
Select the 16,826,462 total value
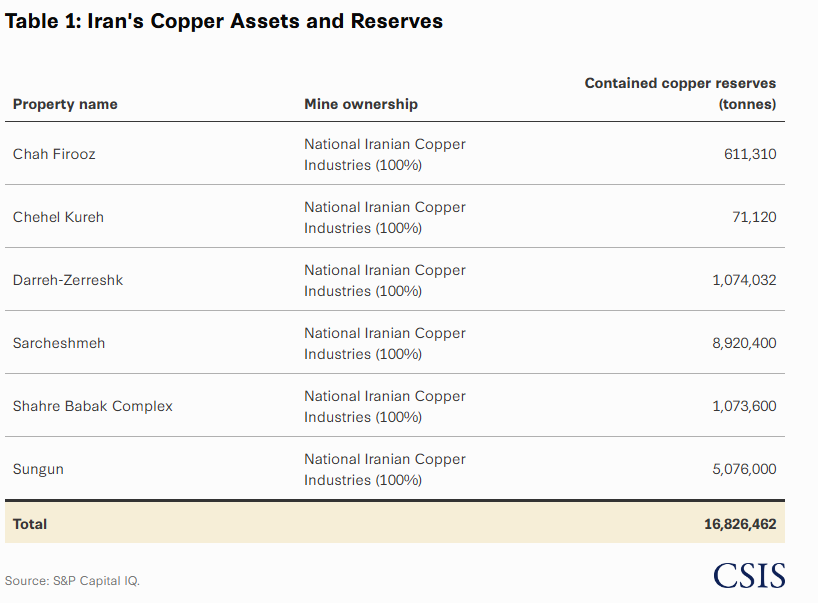tap(740, 524)
